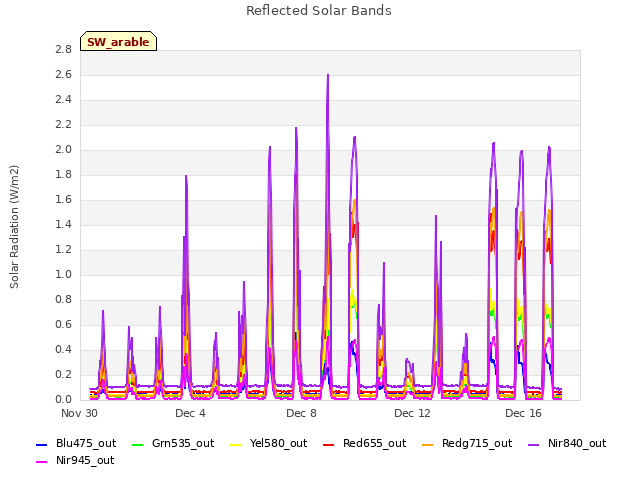Click the Reflected Solar Bands chart title

coord(319,11)
